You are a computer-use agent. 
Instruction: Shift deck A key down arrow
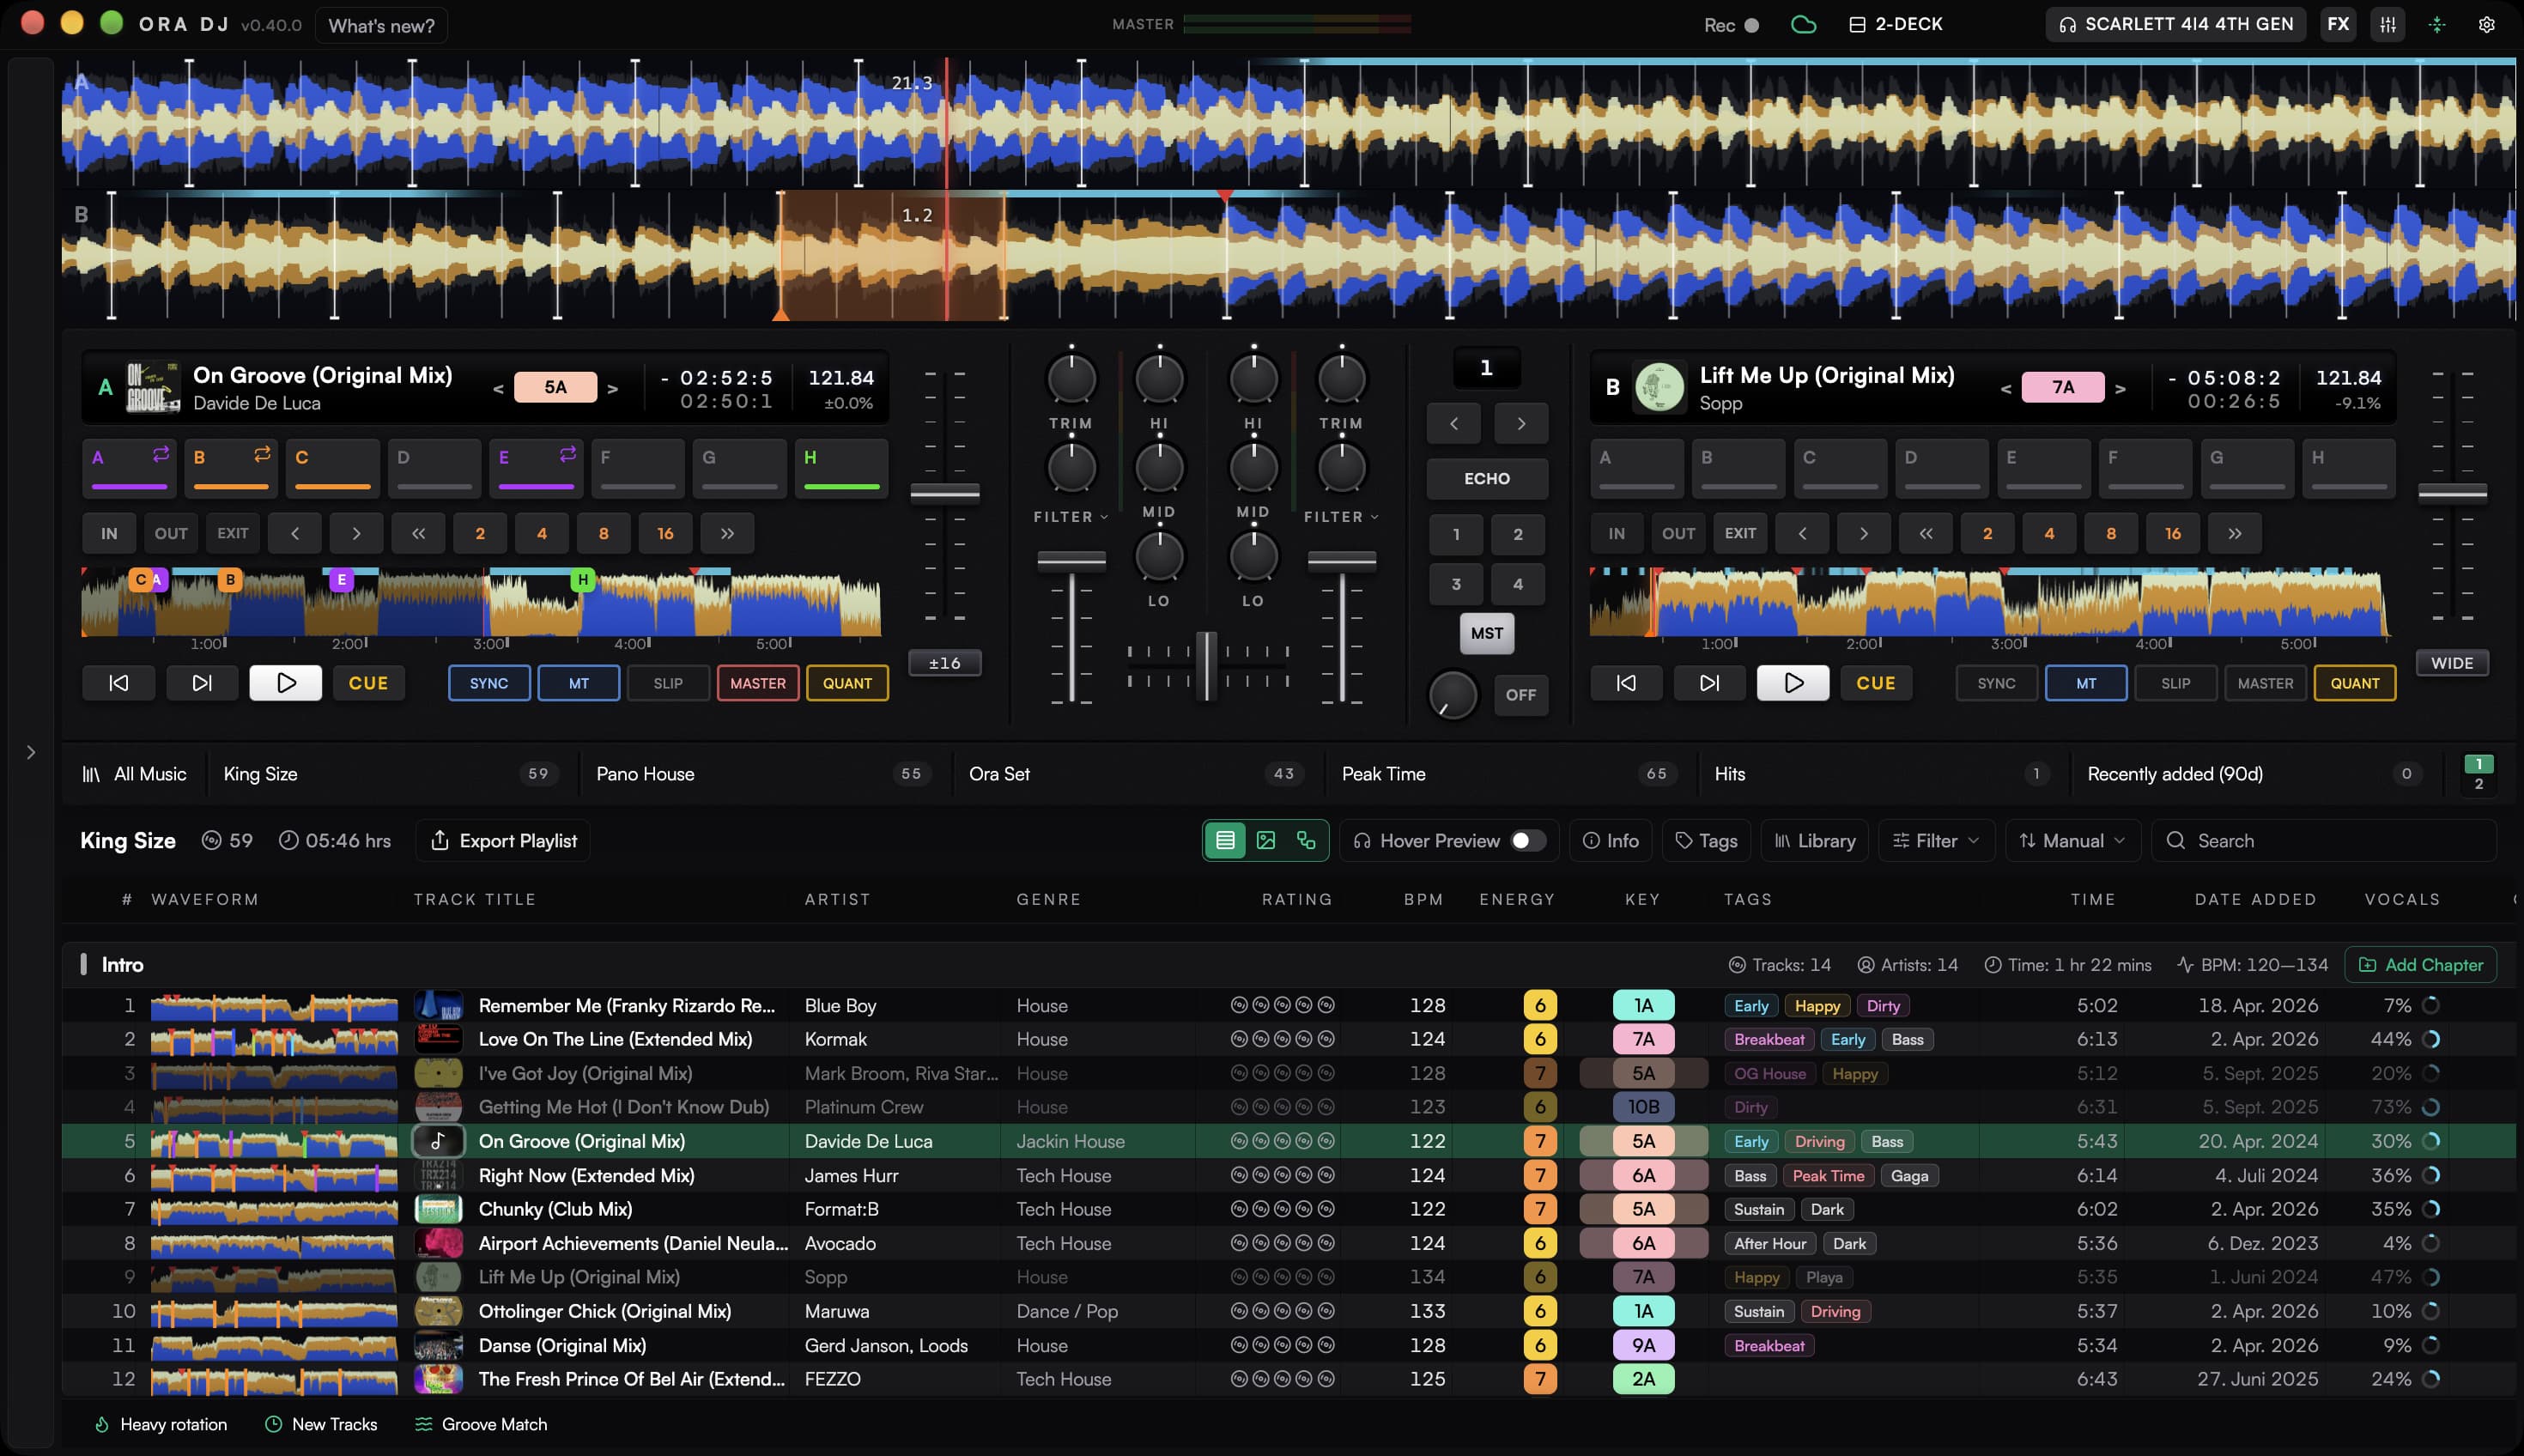click(x=498, y=388)
